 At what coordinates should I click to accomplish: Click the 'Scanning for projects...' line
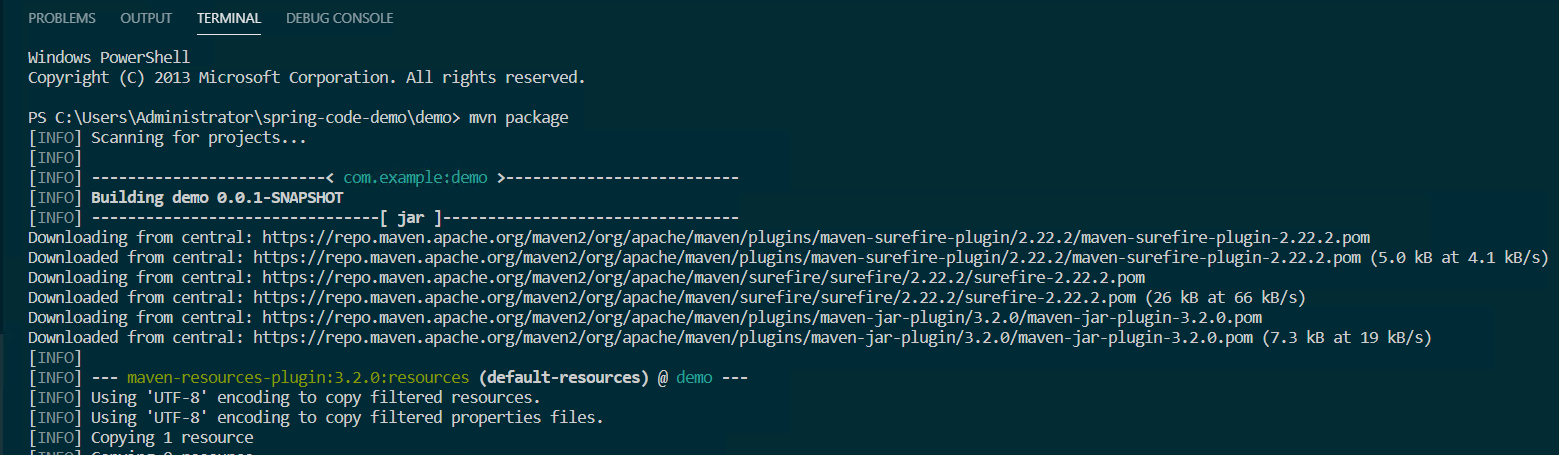199,138
